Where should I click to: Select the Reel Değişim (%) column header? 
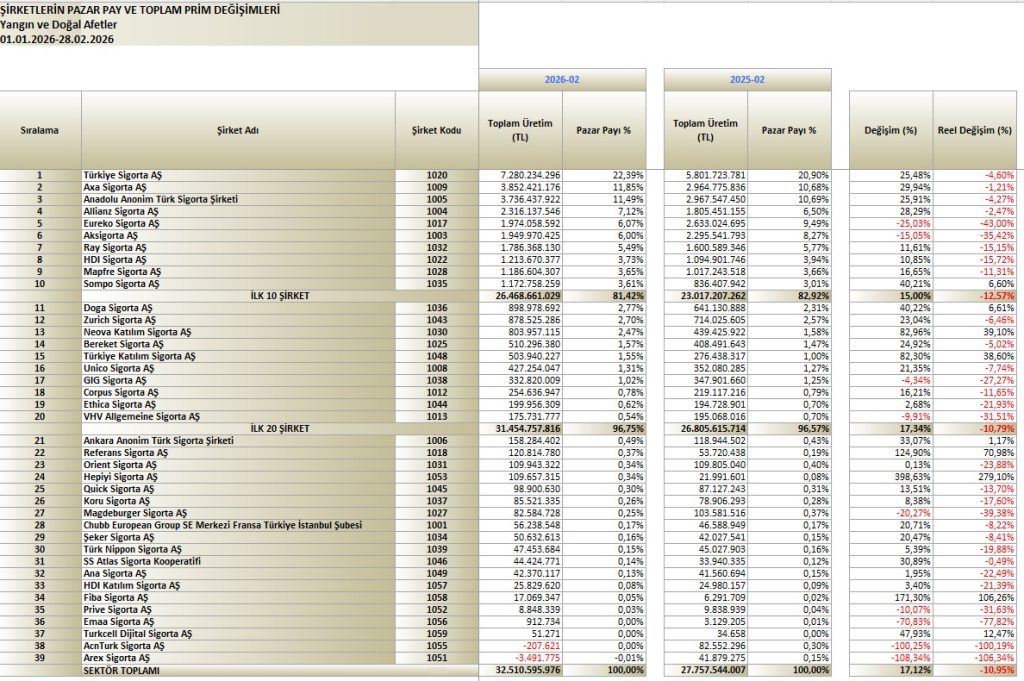975,130
